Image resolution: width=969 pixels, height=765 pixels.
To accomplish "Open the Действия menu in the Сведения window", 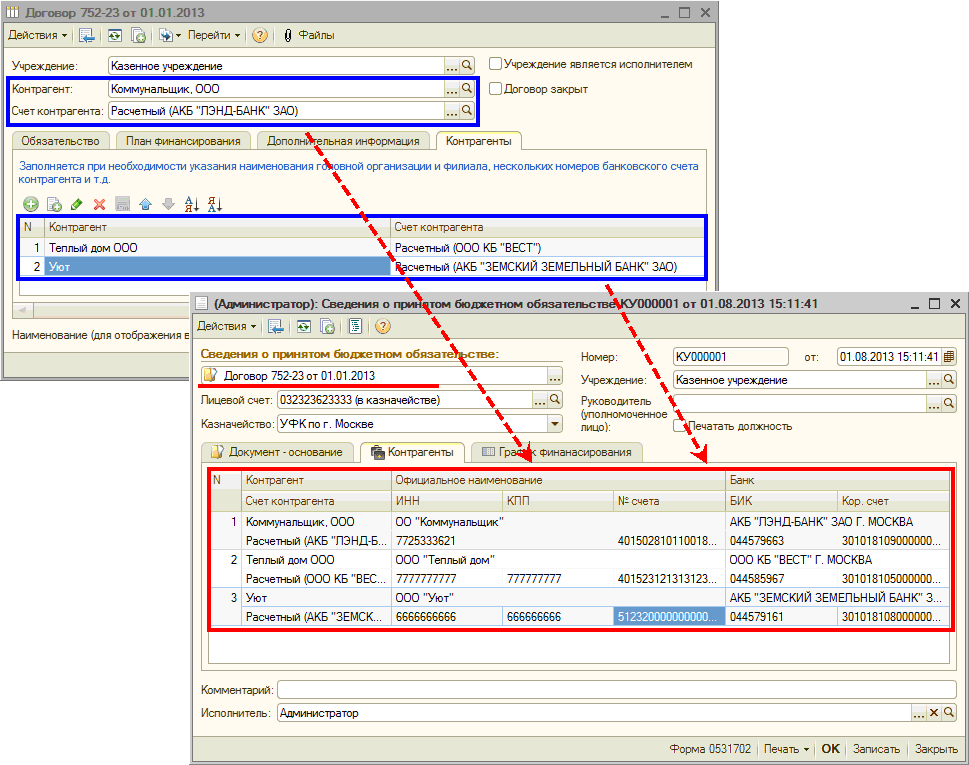I will click(226, 326).
